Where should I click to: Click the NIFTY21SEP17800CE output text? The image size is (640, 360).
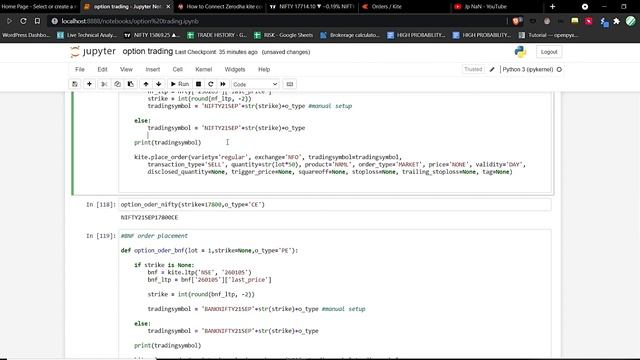[149, 218]
